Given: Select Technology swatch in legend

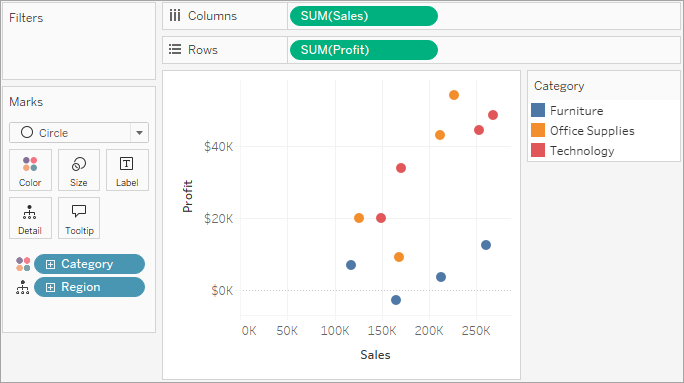Looking at the screenshot, I should 538,150.
